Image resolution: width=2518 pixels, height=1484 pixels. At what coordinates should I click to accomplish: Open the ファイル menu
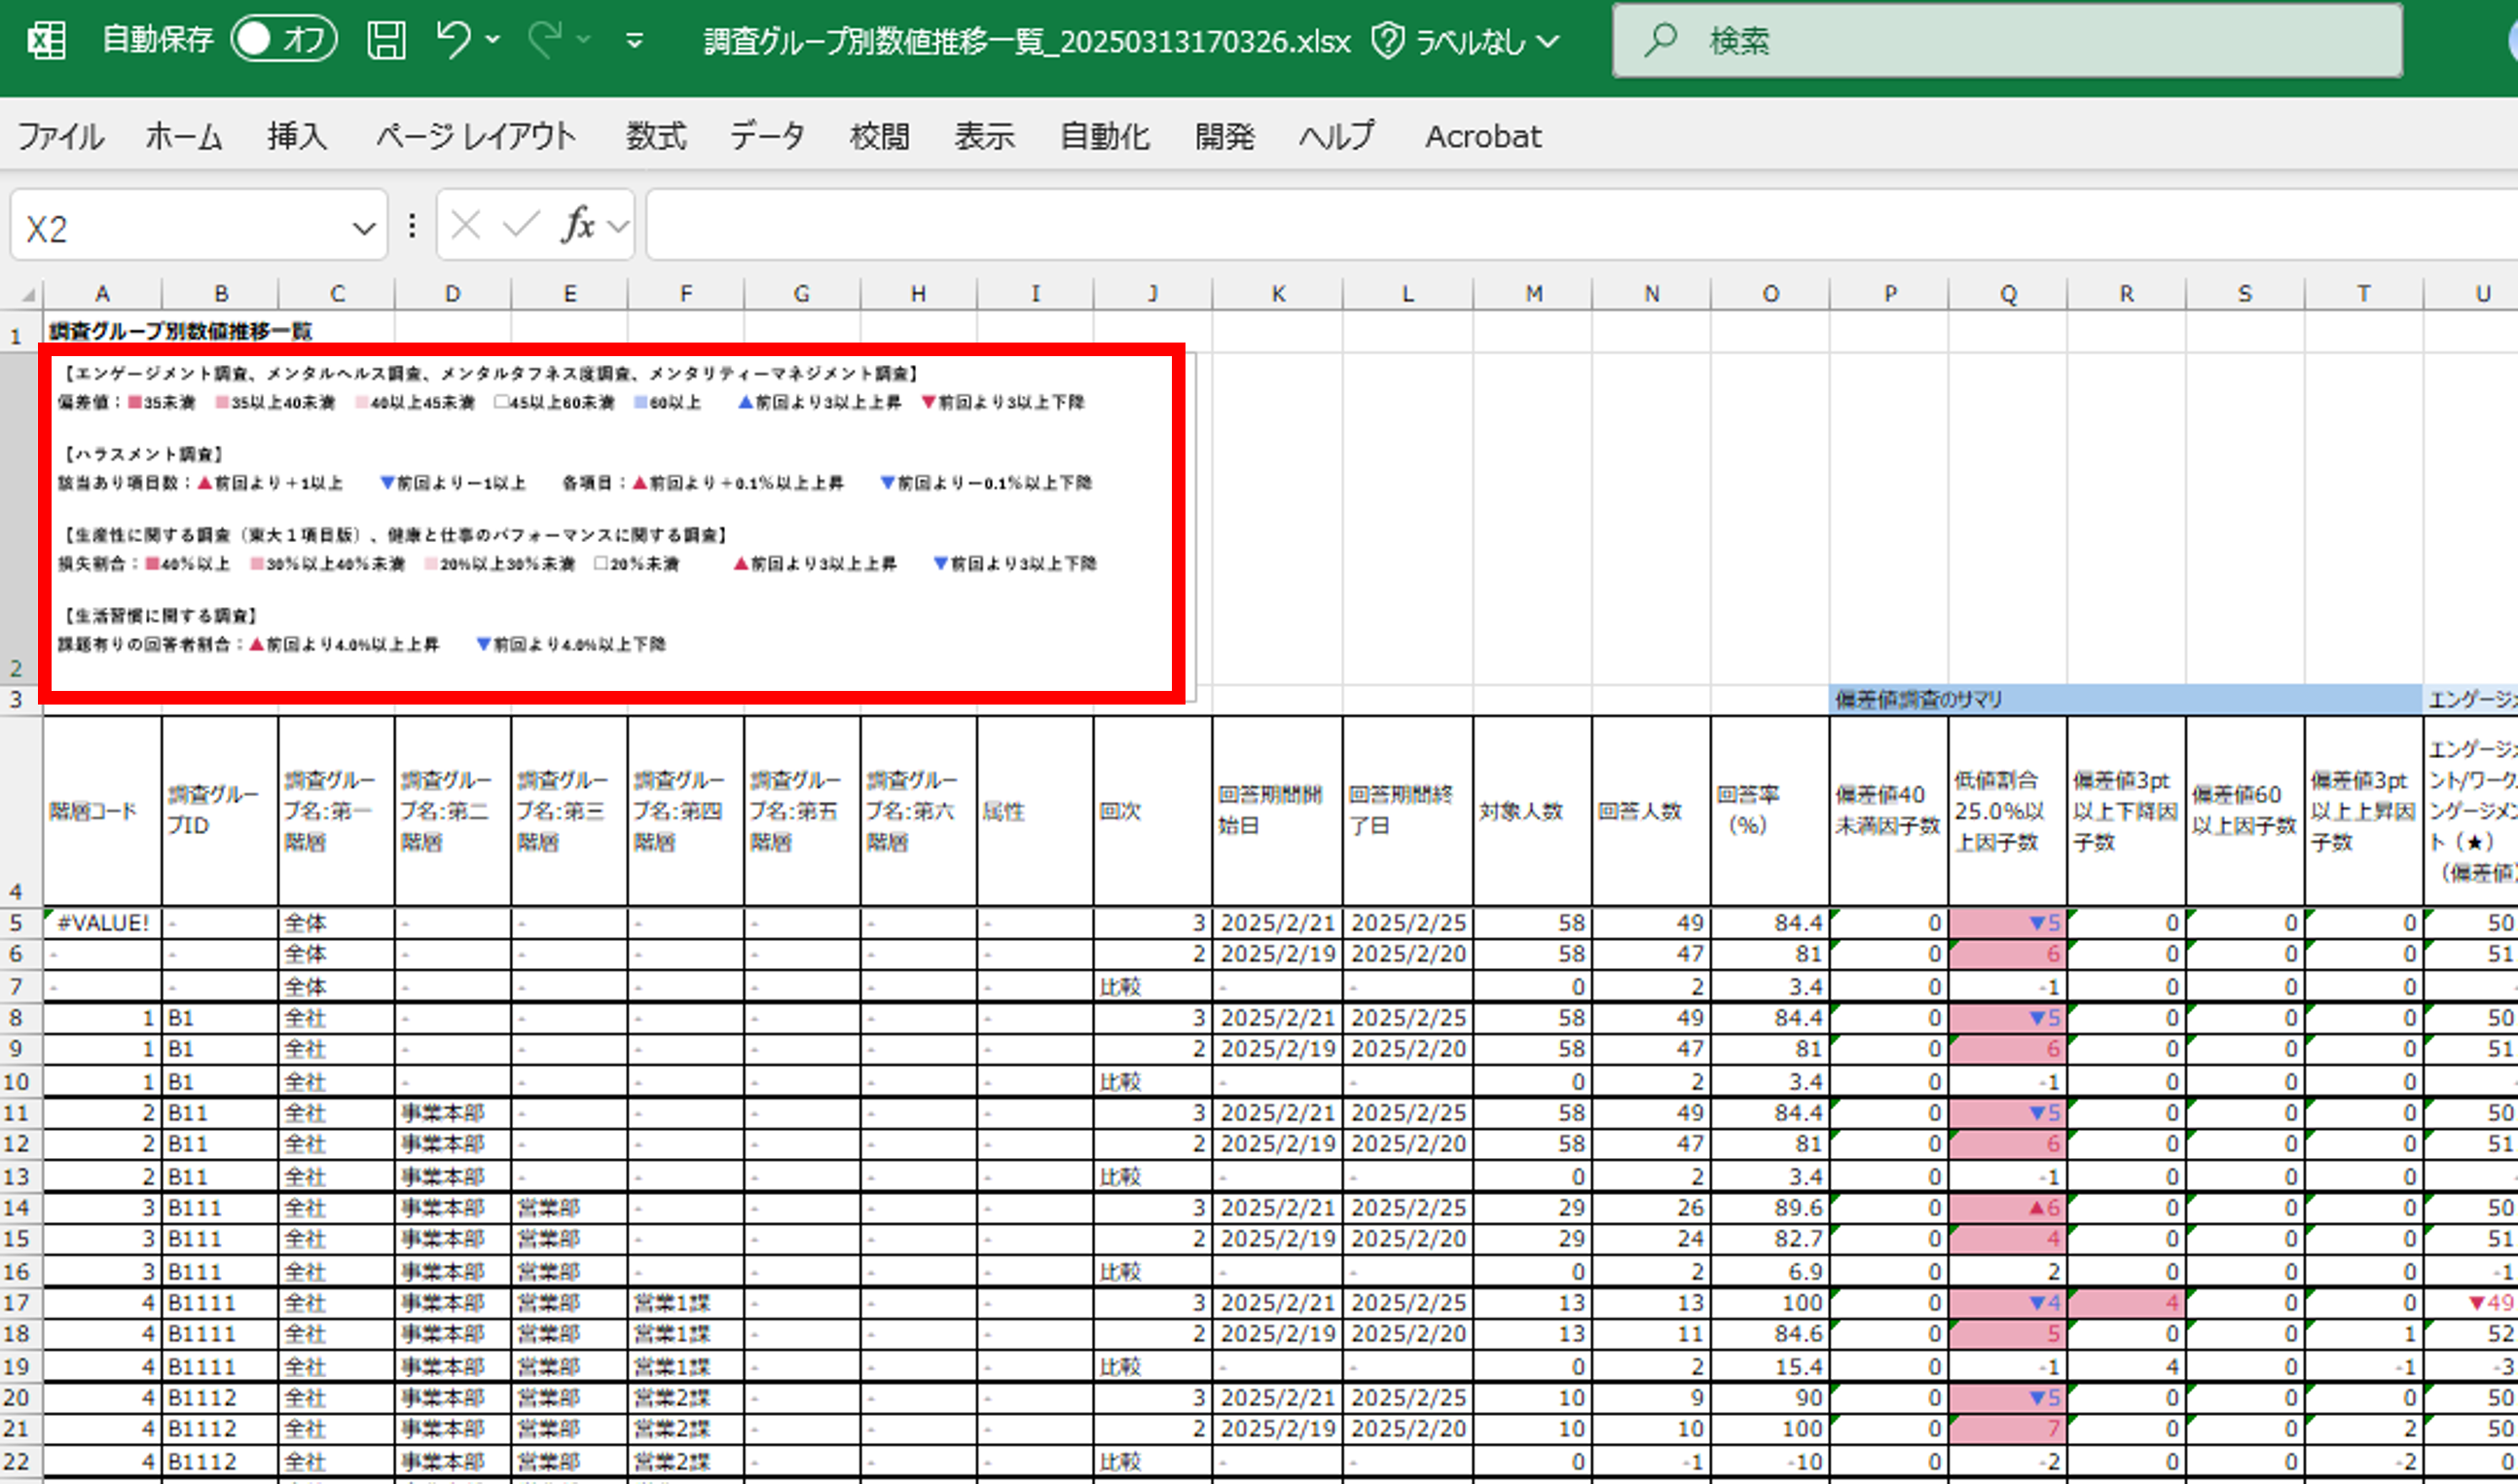[61, 136]
